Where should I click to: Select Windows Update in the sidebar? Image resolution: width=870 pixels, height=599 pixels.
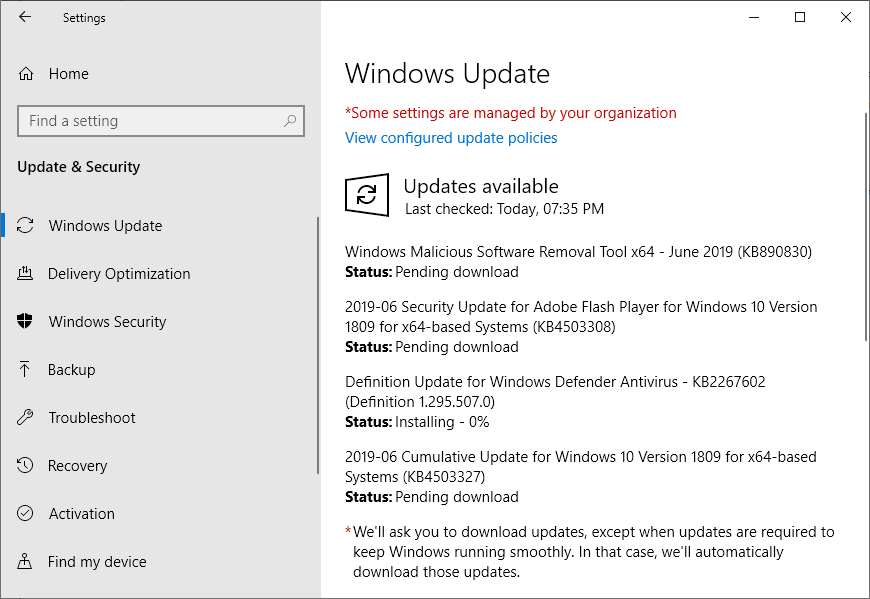click(x=105, y=226)
